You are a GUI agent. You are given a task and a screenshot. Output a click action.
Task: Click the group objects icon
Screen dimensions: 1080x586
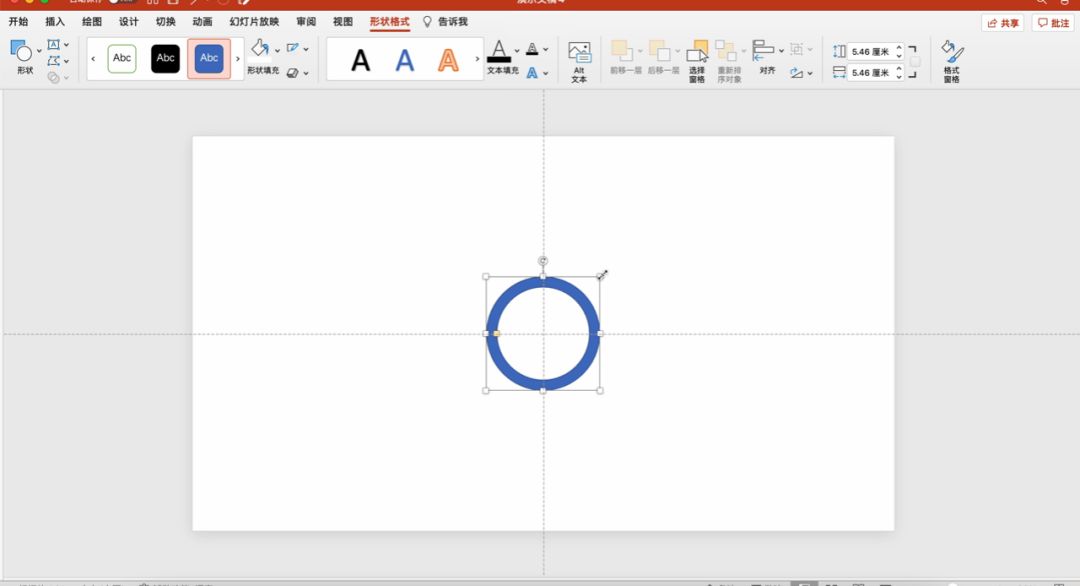tap(797, 49)
